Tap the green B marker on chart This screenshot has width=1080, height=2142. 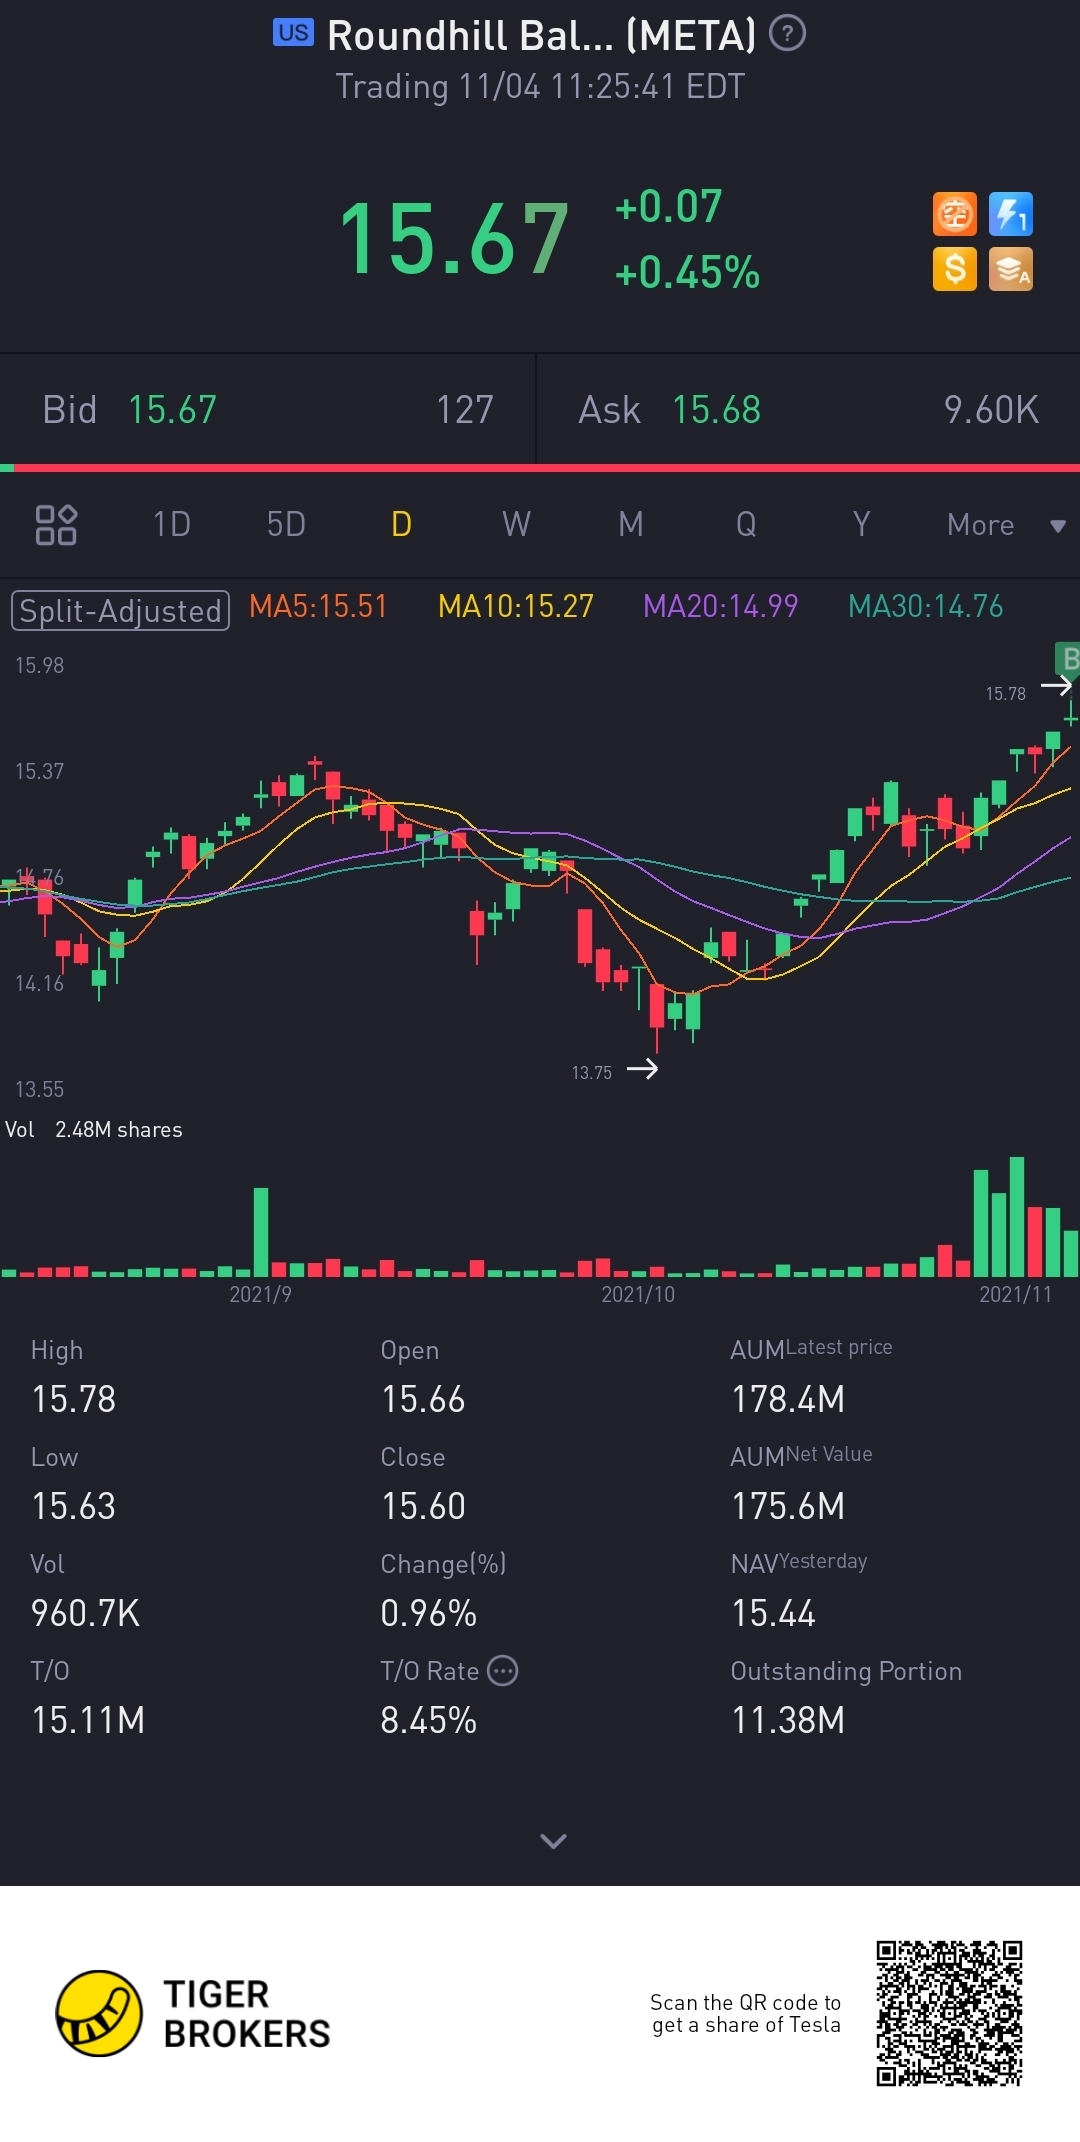coord(1067,658)
